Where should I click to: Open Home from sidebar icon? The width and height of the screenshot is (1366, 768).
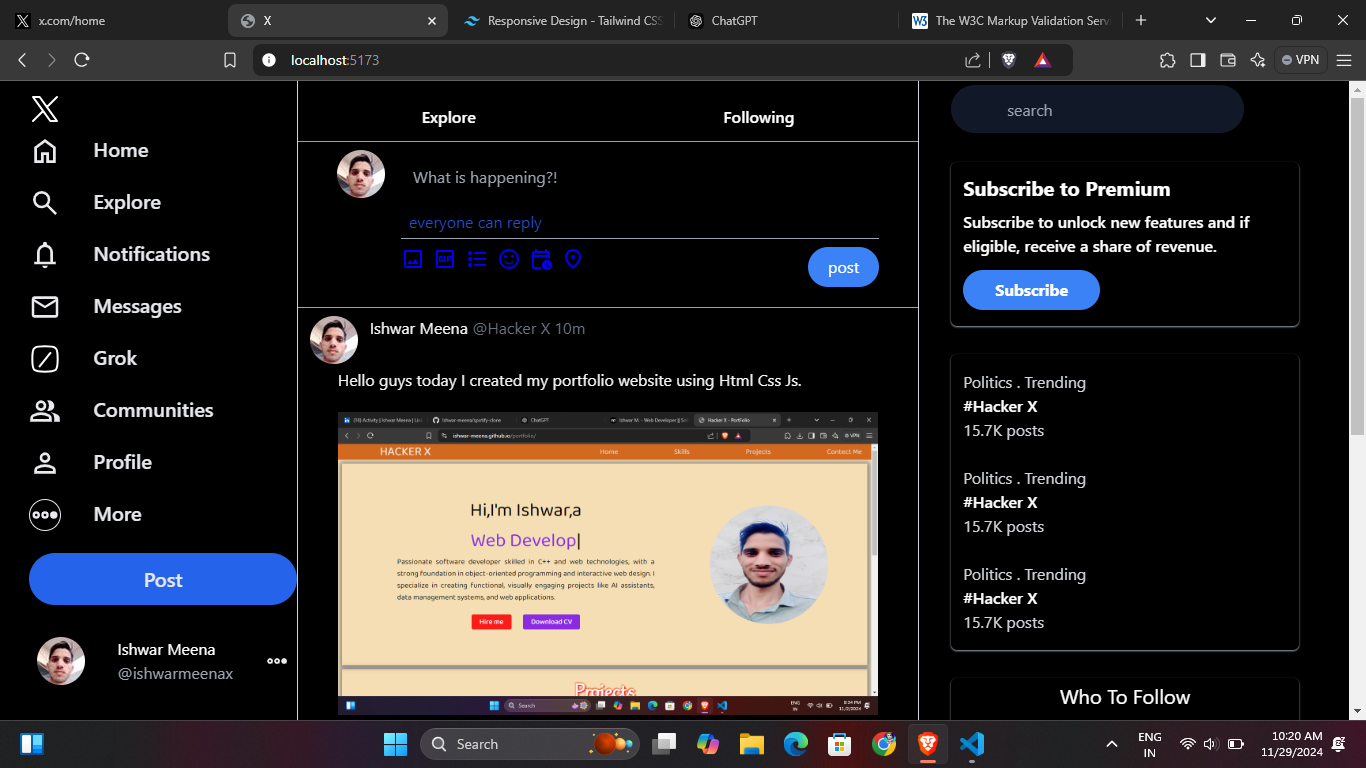coord(45,151)
